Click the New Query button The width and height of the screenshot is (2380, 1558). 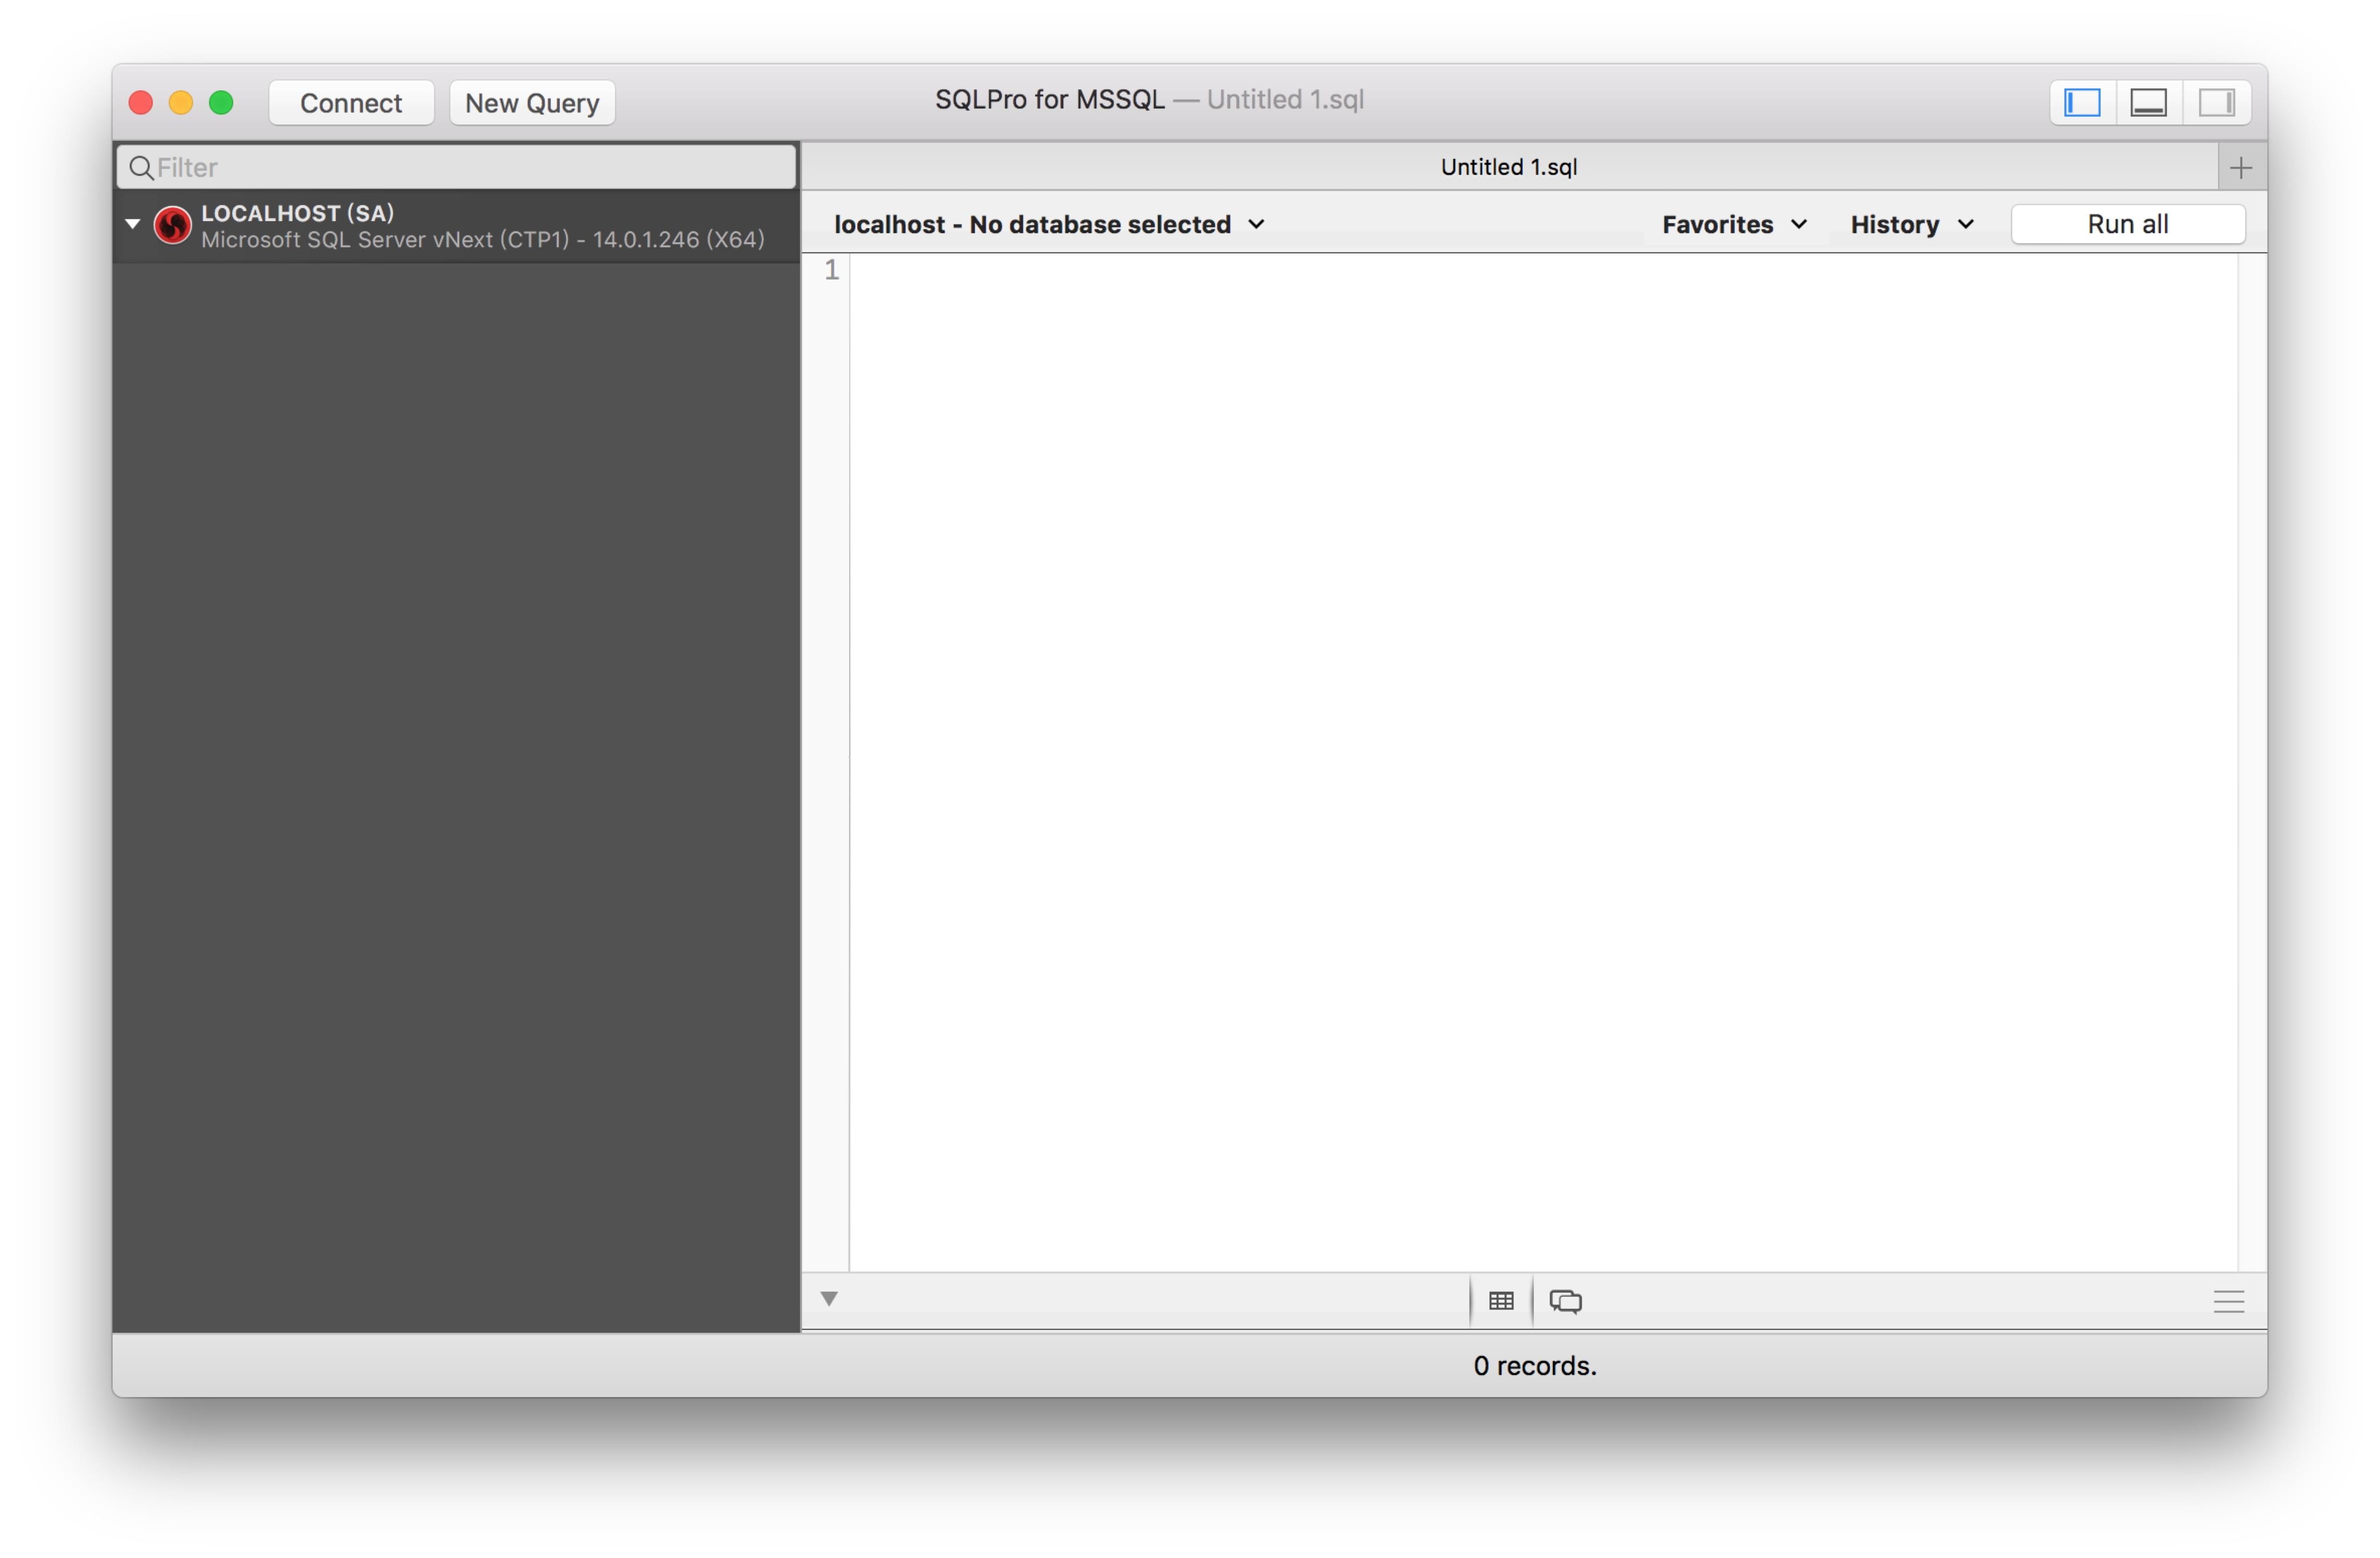[532, 103]
